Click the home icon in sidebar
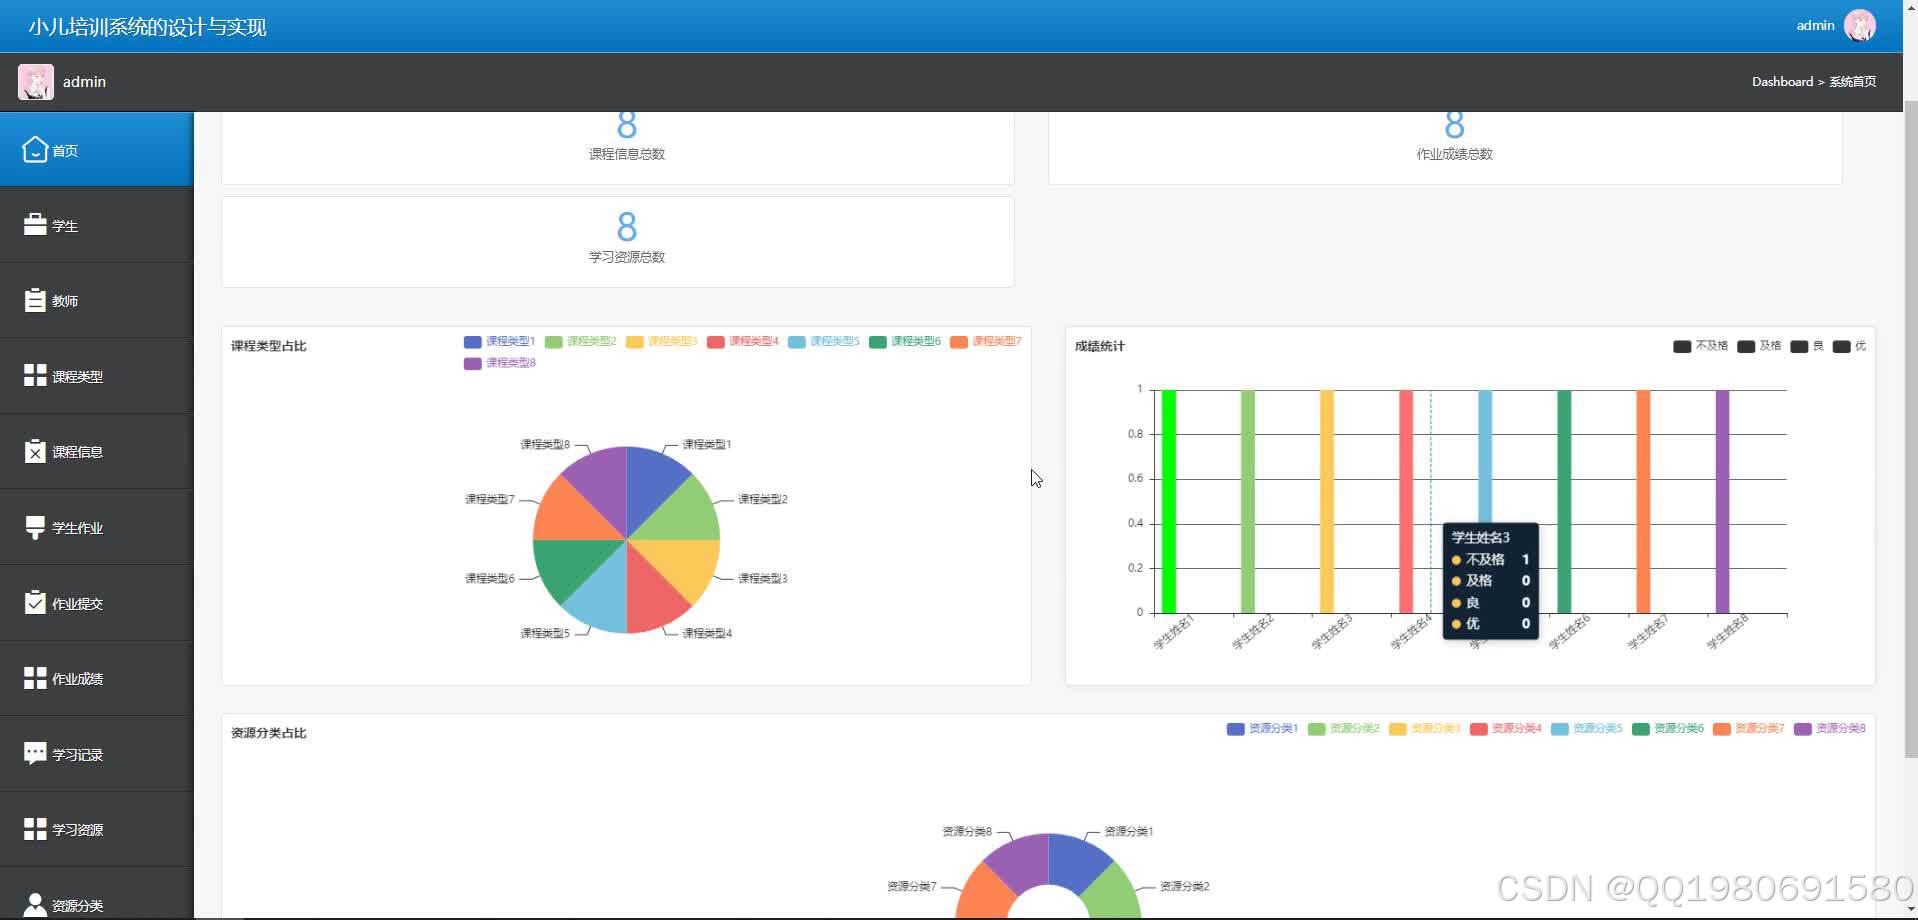Viewport: 1918px width, 920px height. 35,150
